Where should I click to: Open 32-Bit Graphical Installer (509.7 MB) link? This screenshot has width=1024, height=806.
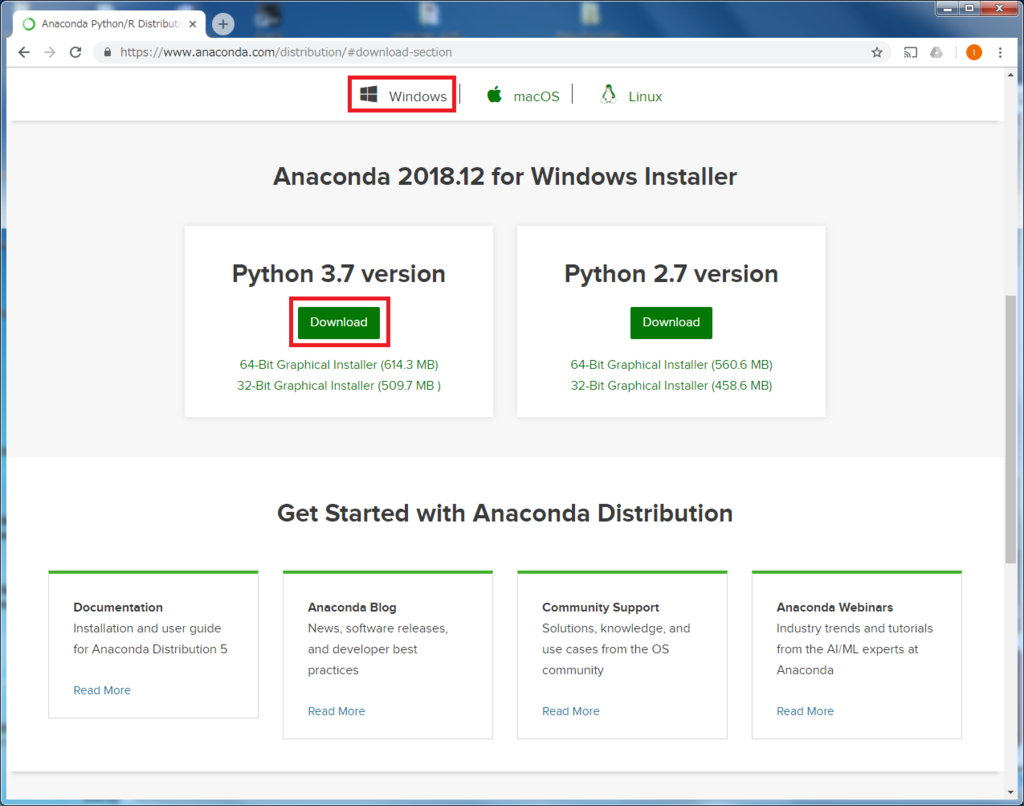[338, 385]
